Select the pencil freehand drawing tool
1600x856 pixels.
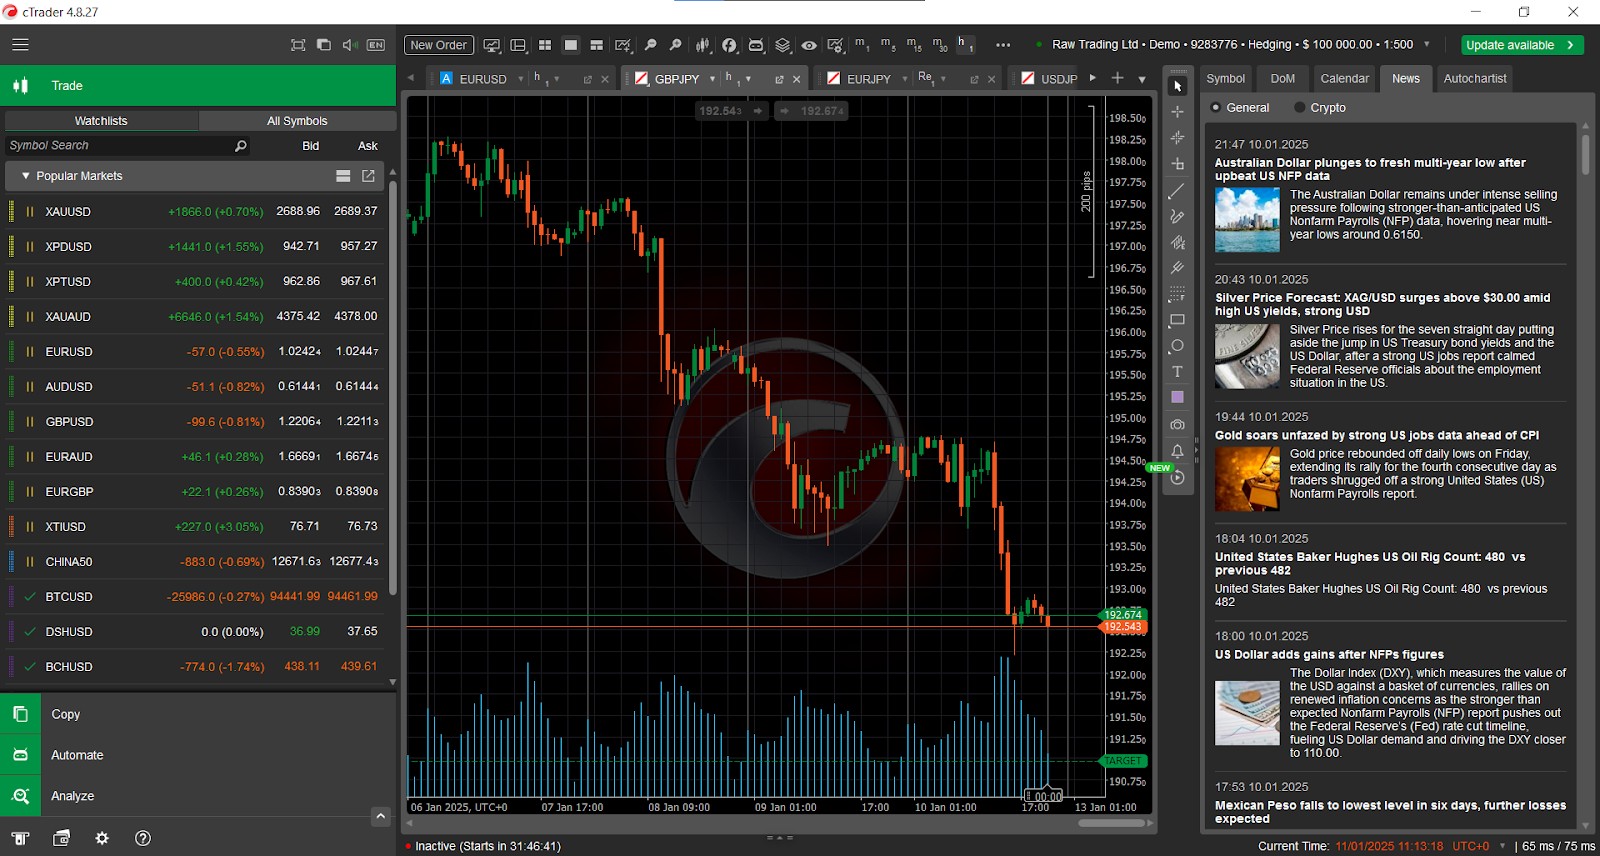(x=1177, y=216)
